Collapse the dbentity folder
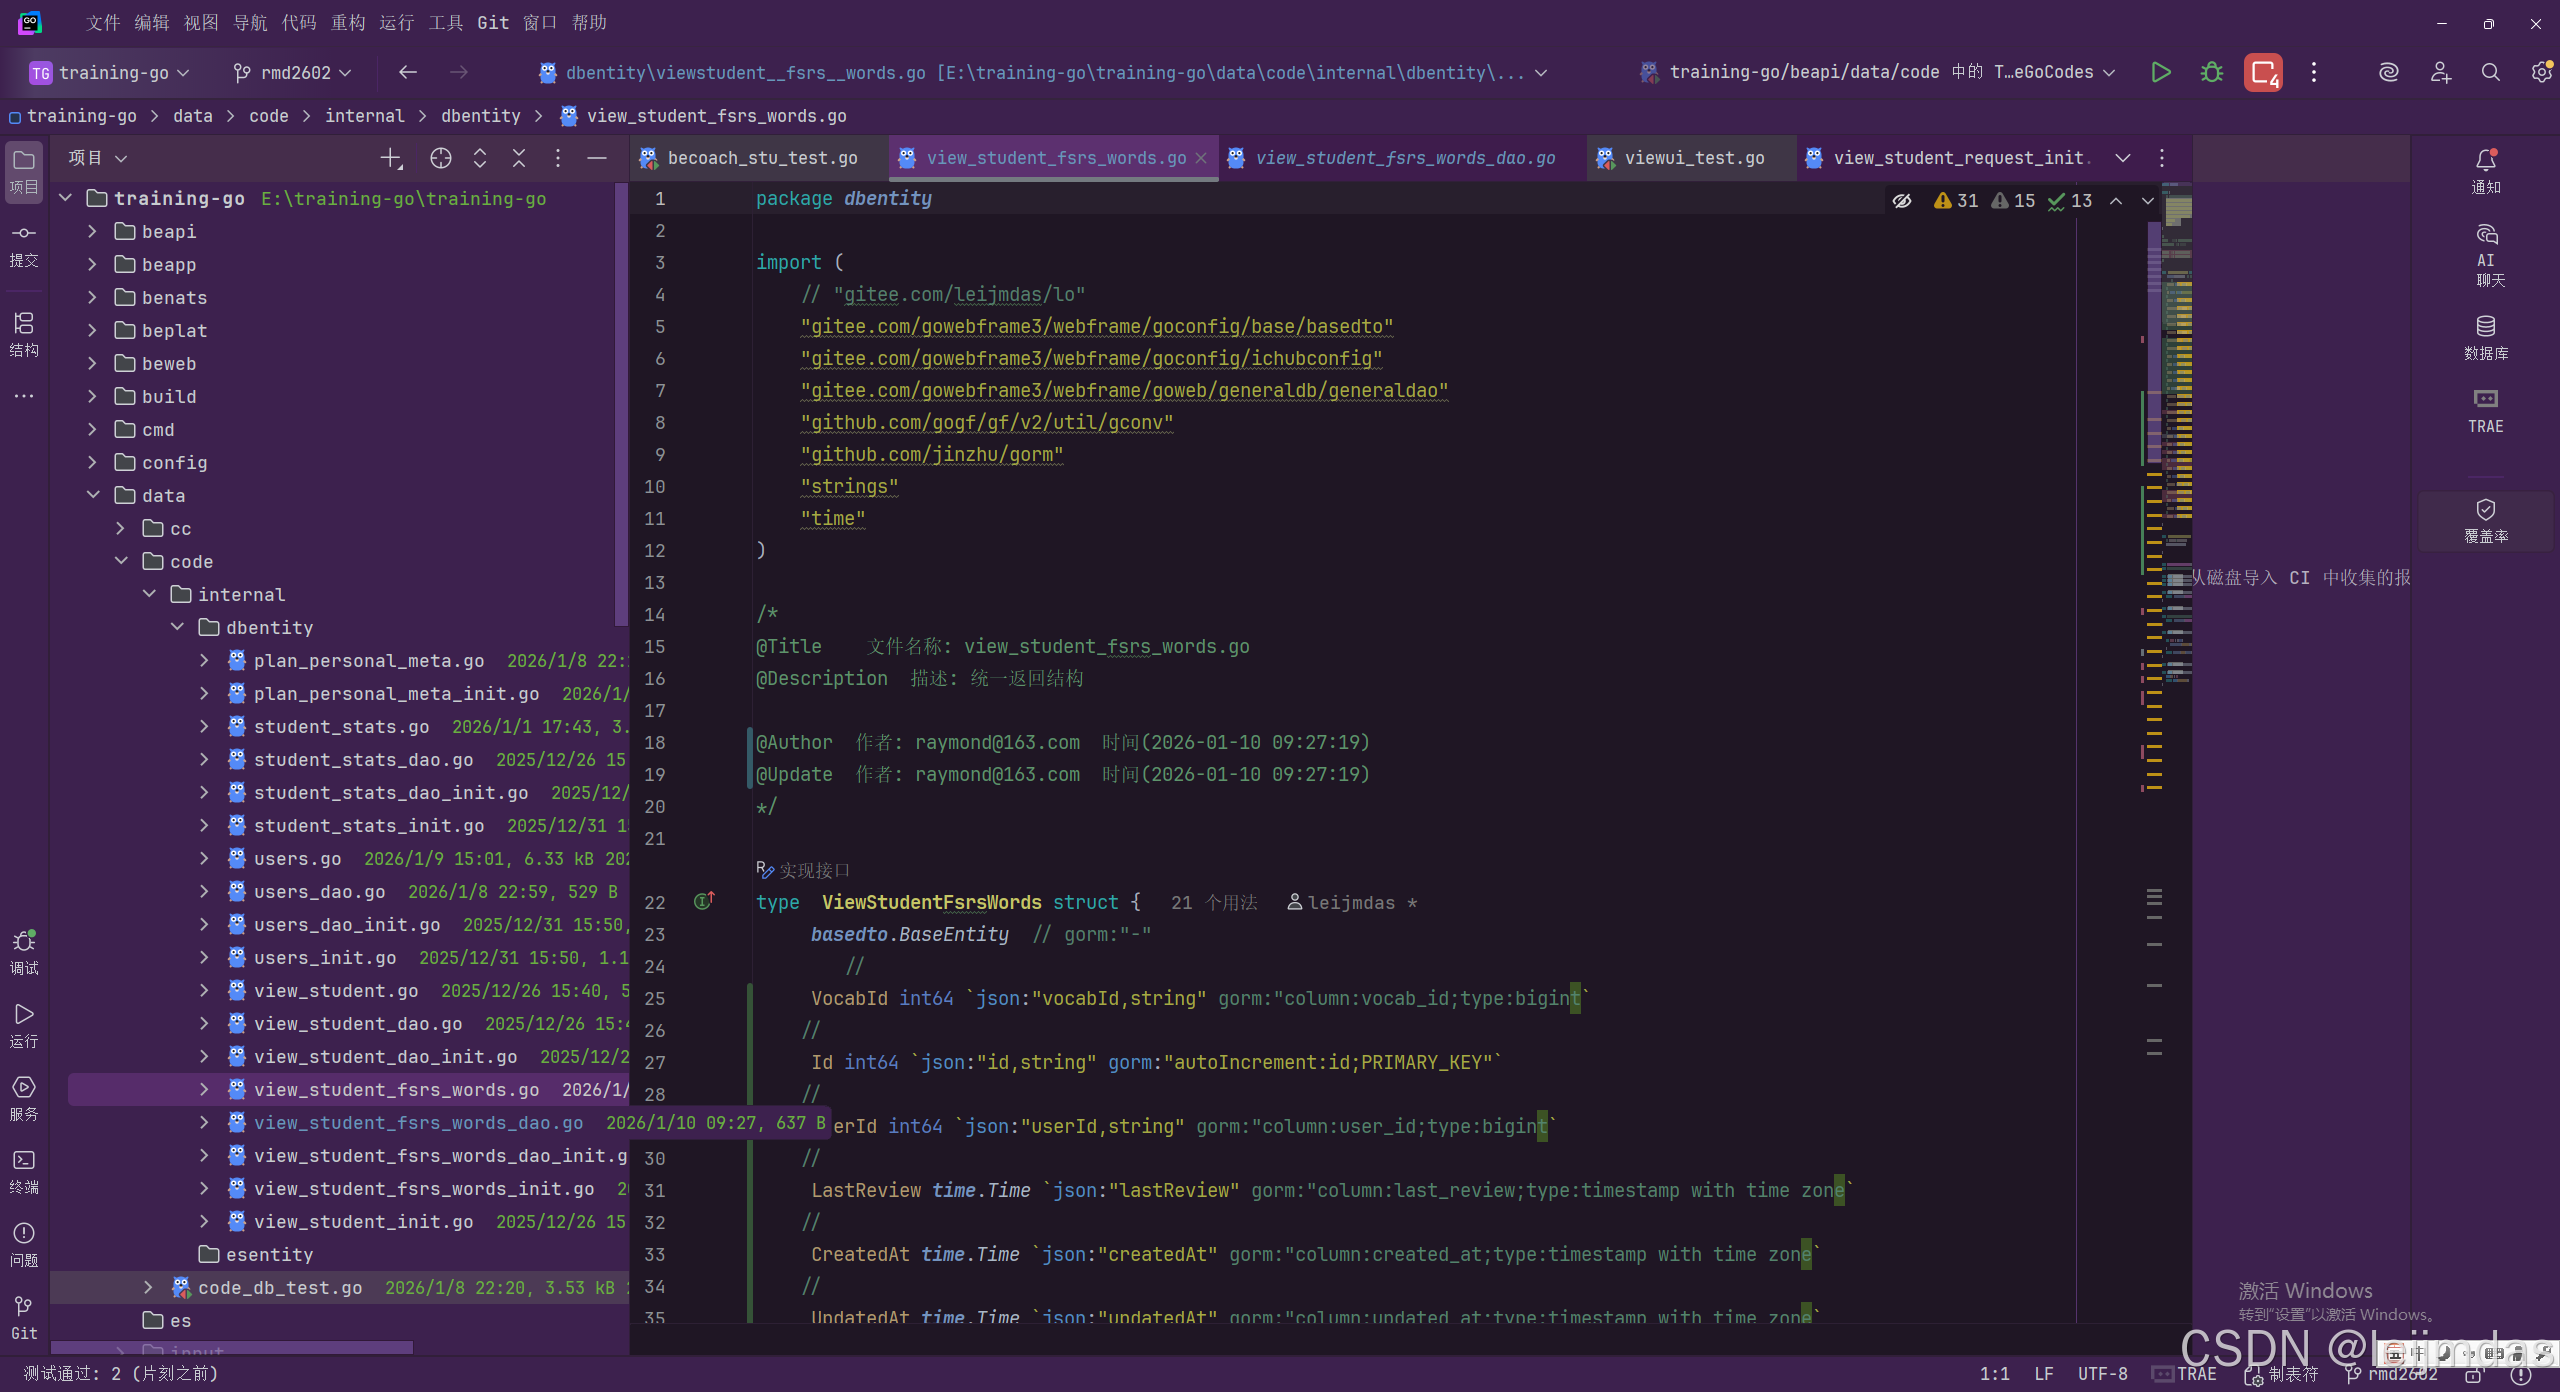 point(177,627)
